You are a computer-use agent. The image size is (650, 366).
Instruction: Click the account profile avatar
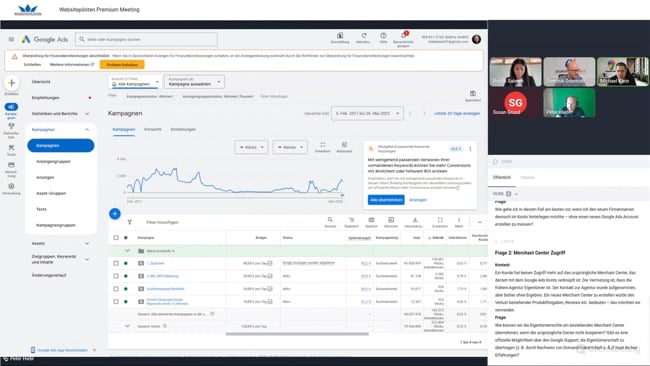coord(476,39)
